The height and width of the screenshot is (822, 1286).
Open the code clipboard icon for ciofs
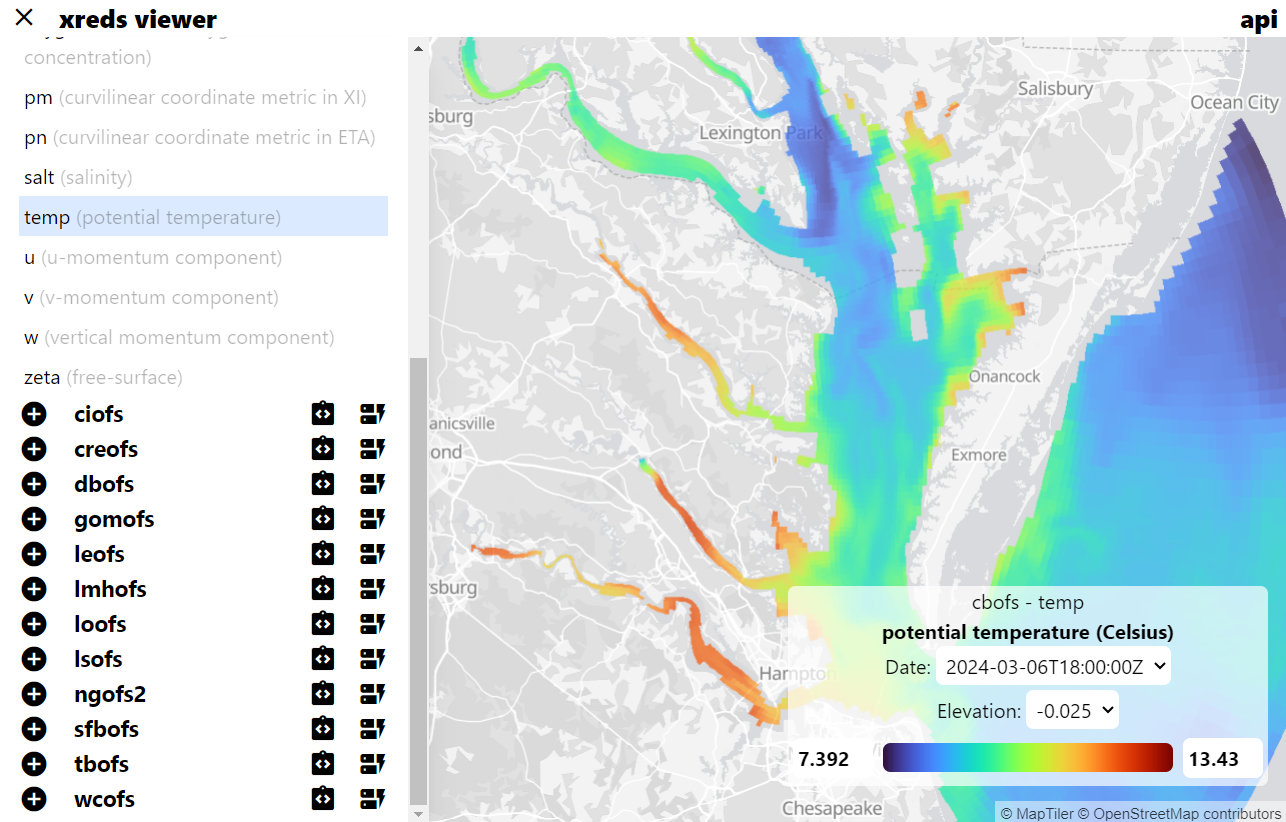(322, 414)
